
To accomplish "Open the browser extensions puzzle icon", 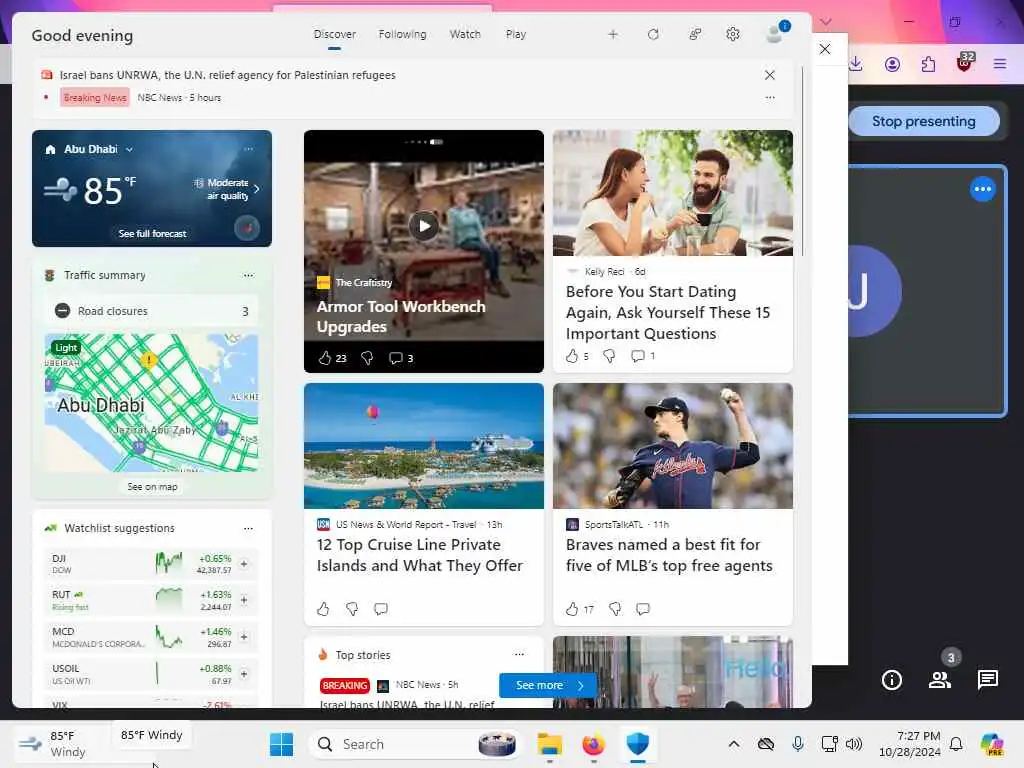I will pyautogui.click(x=928, y=64).
